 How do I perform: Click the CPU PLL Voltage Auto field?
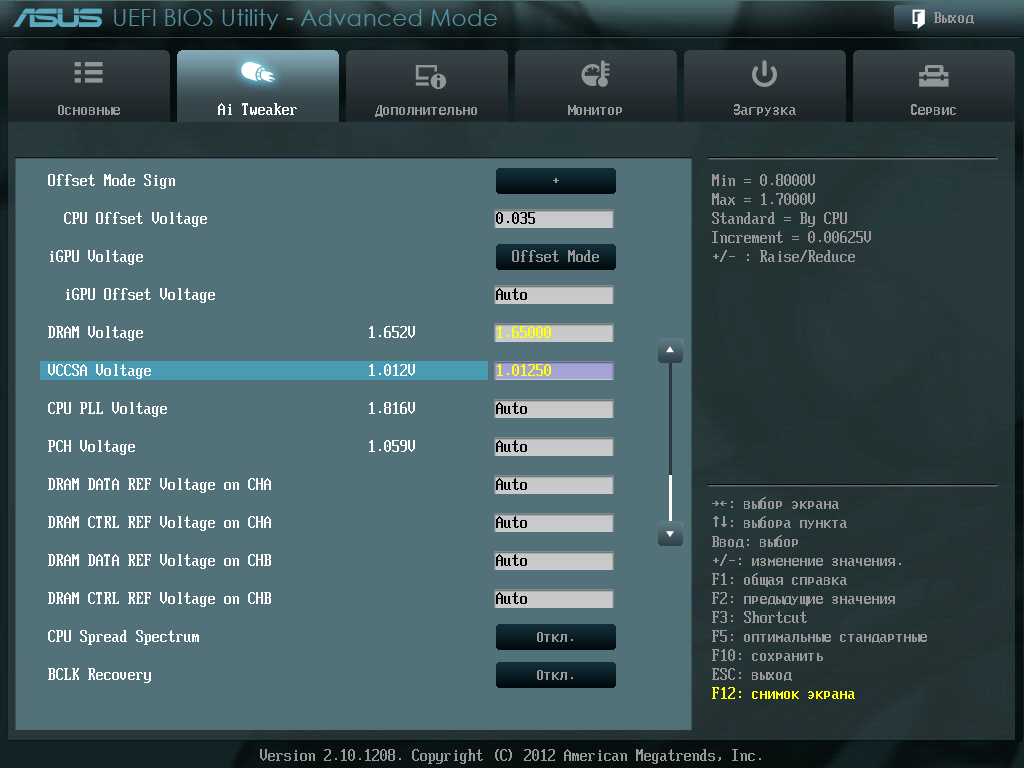554,409
